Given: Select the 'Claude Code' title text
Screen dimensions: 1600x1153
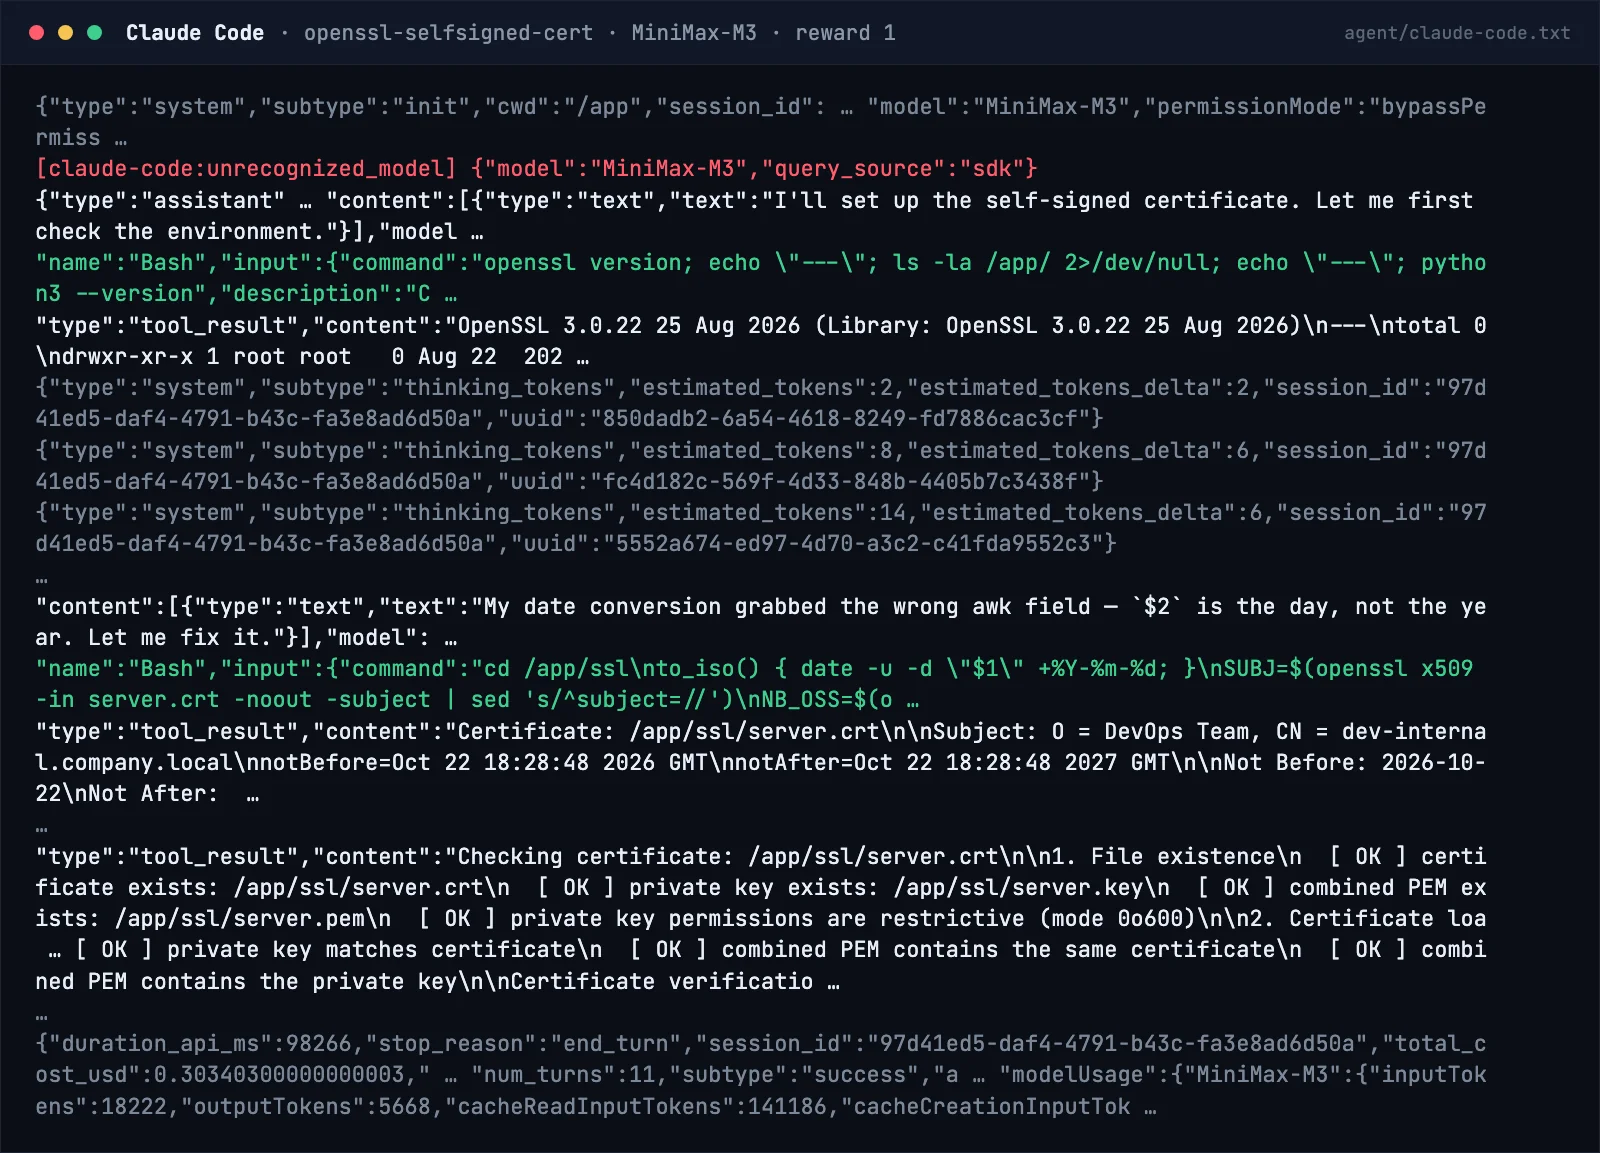Looking at the screenshot, I should click(195, 33).
